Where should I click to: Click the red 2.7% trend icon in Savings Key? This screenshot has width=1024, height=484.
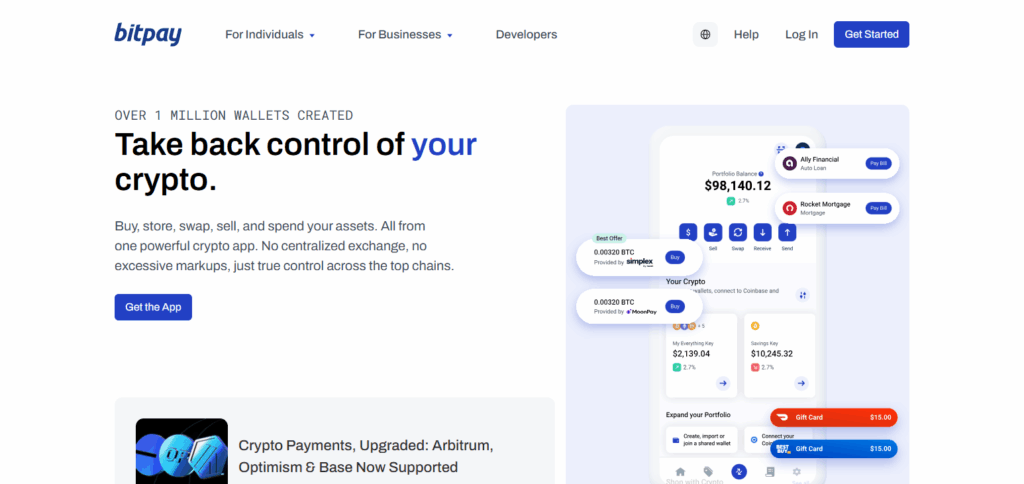pyautogui.click(x=755, y=367)
